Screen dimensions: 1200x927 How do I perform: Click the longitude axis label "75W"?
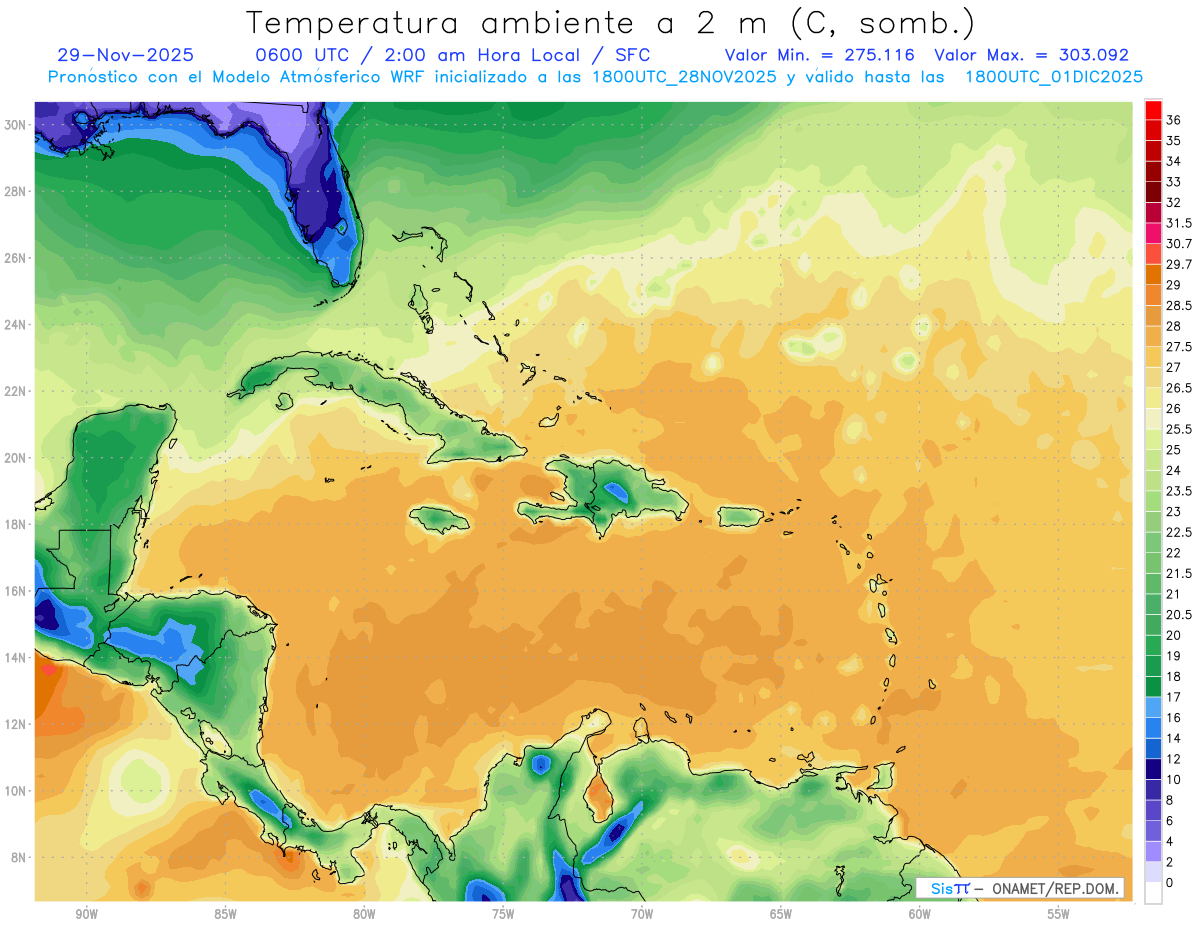(x=503, y=914)
